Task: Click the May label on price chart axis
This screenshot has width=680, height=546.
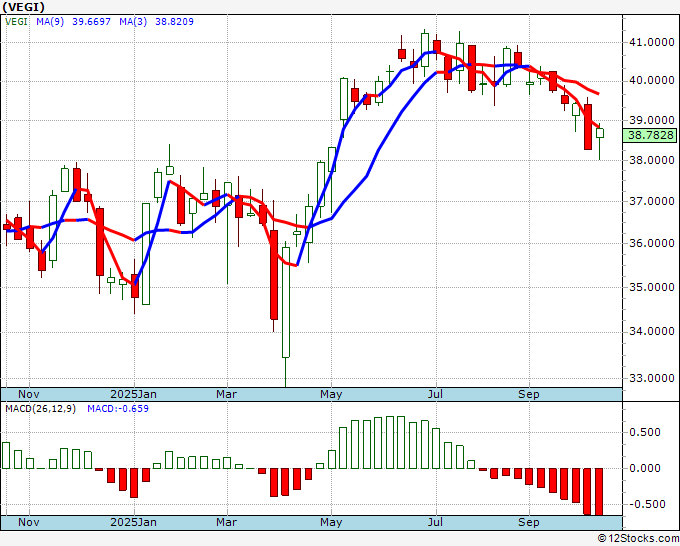Action: click(331, 394)
